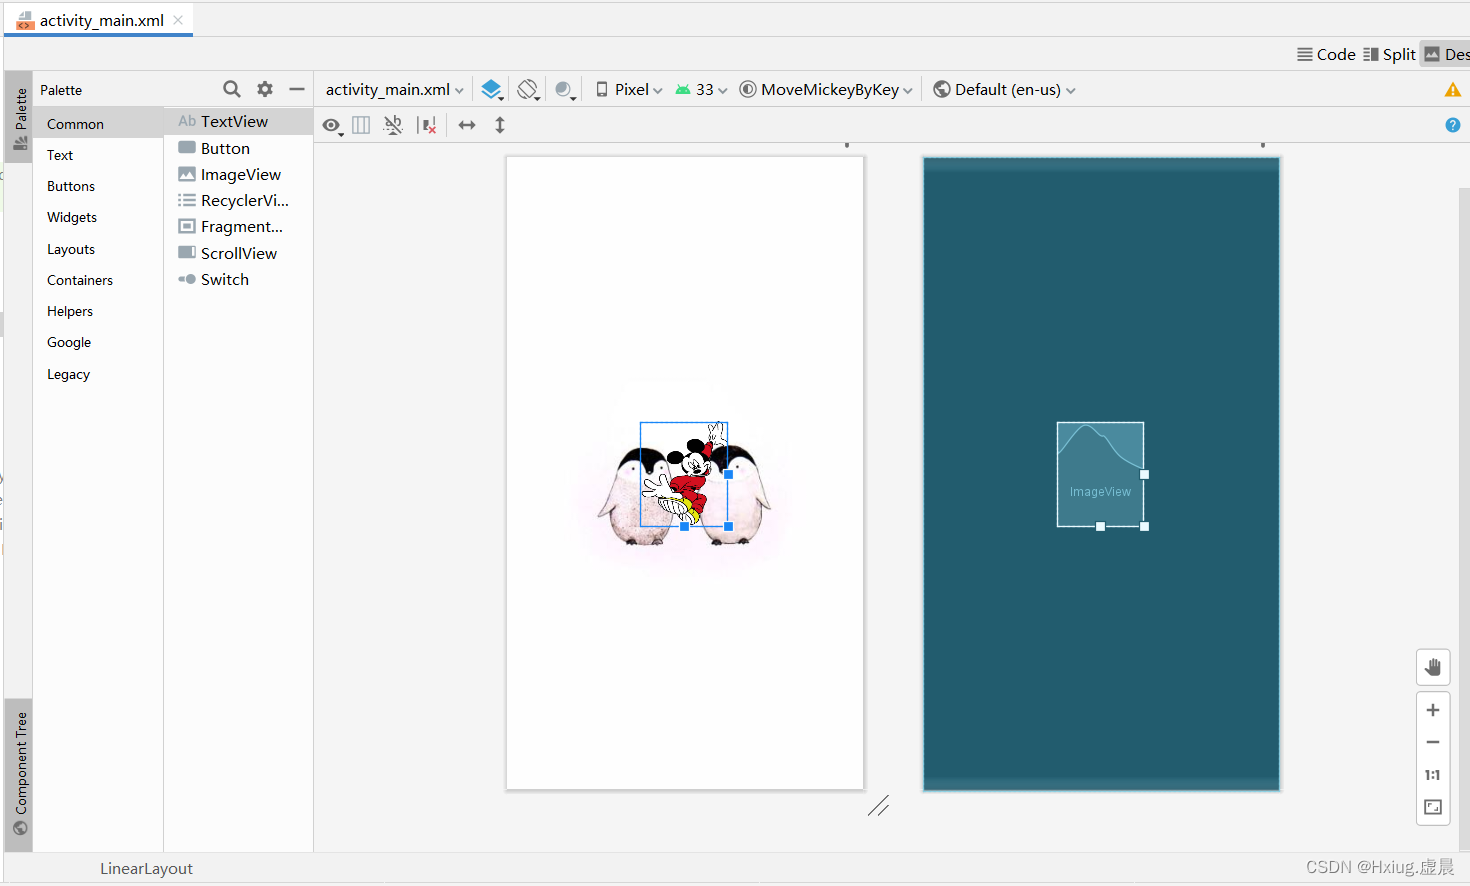
Task: Select Mickey ImageView in design preview
Action: coord(684,474)
